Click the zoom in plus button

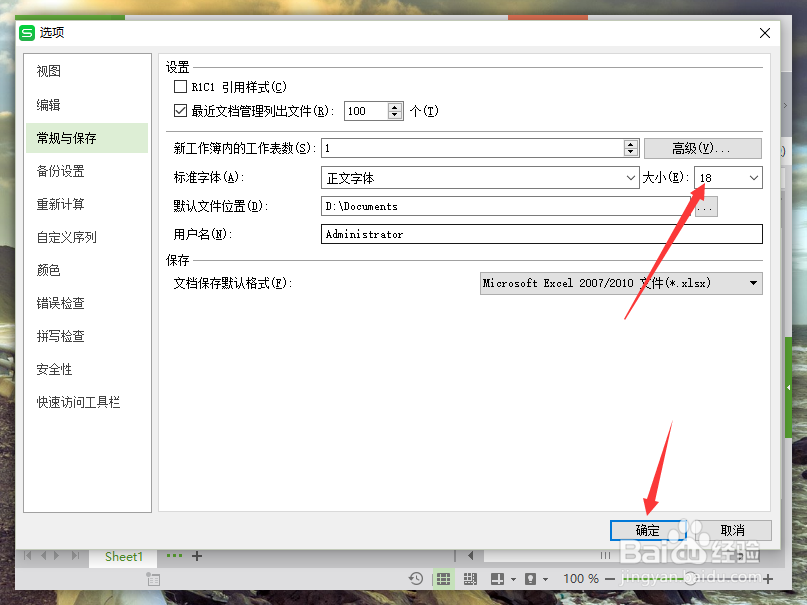tap(768, 579)
